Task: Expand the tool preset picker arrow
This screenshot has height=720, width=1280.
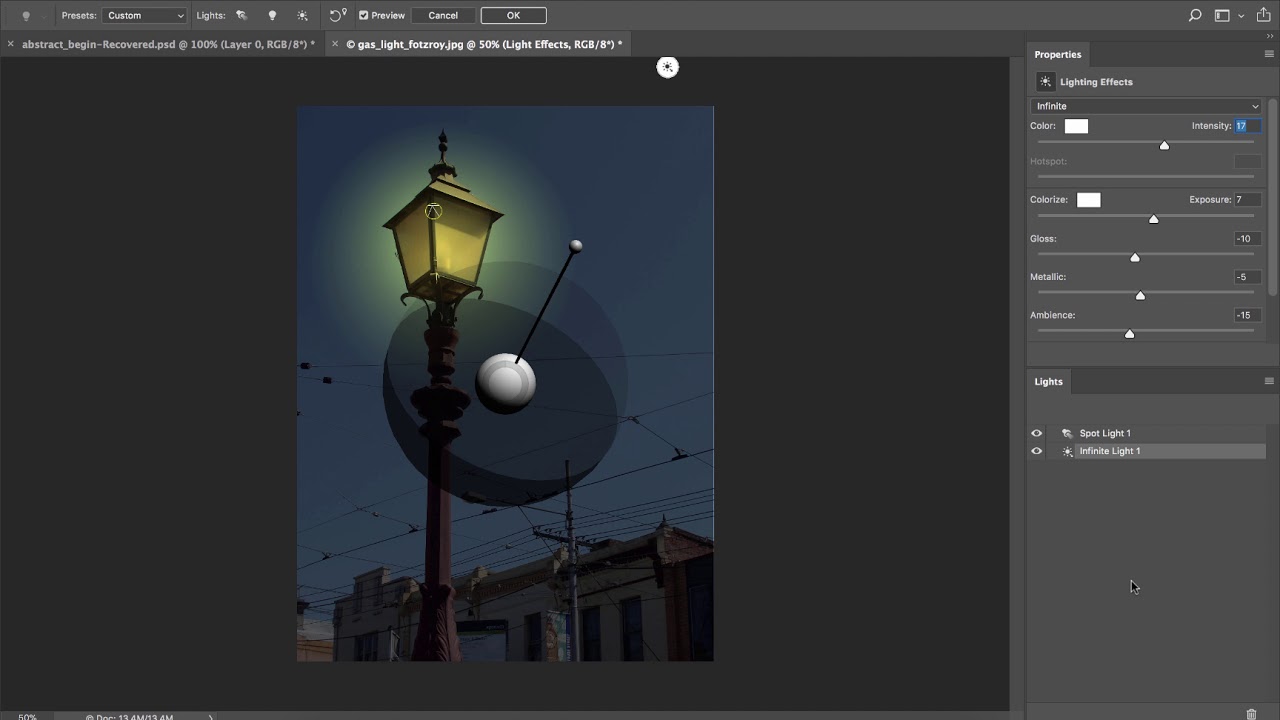Action: [x=43, y=16]
